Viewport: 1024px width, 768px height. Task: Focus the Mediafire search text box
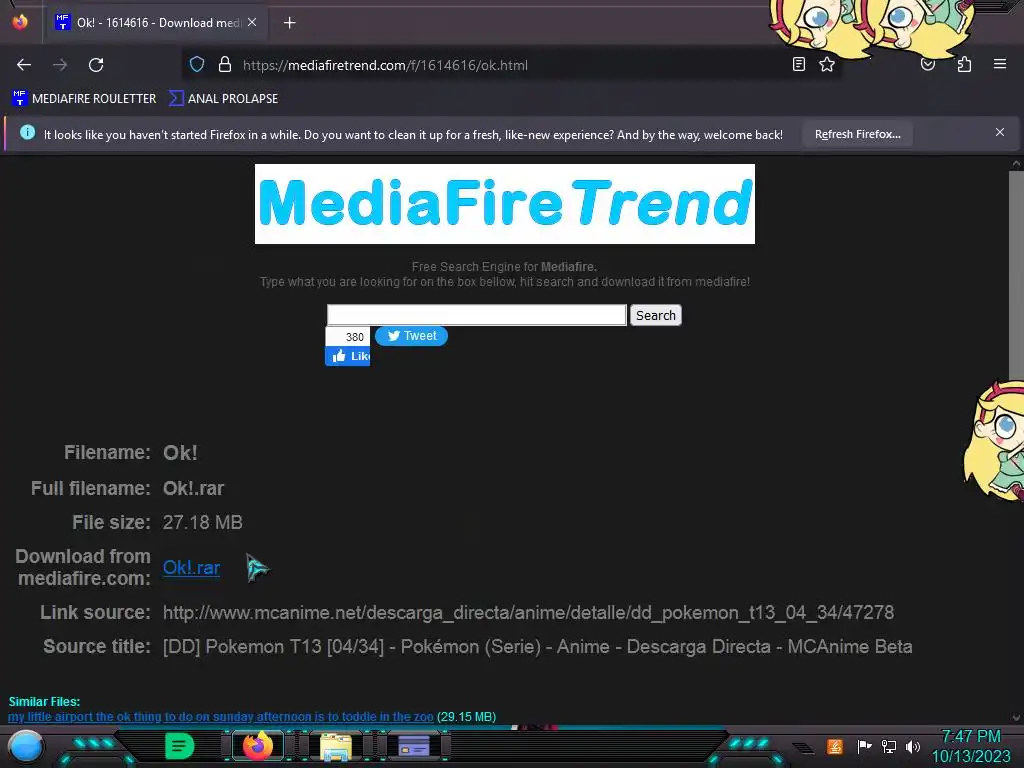pos(477,315)
